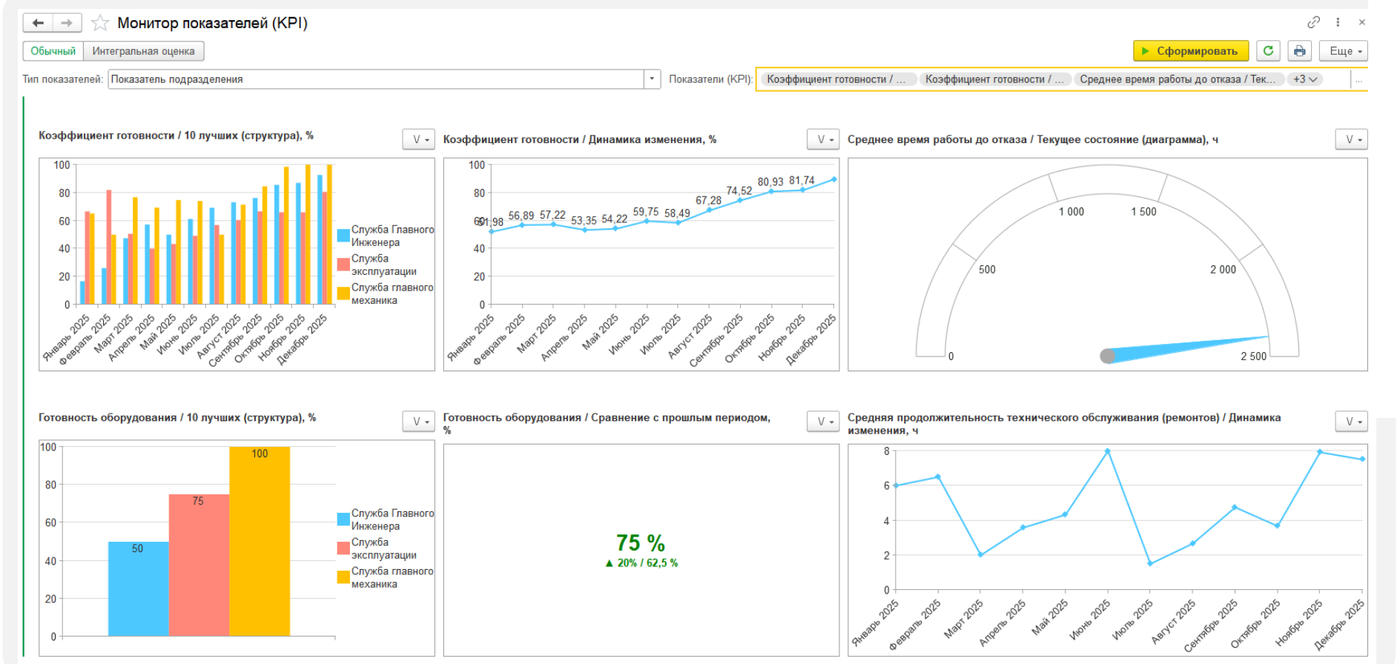The image size is (1400, 664).
Task: Click the blue bar labeled 50
Action: pos(138,588)
